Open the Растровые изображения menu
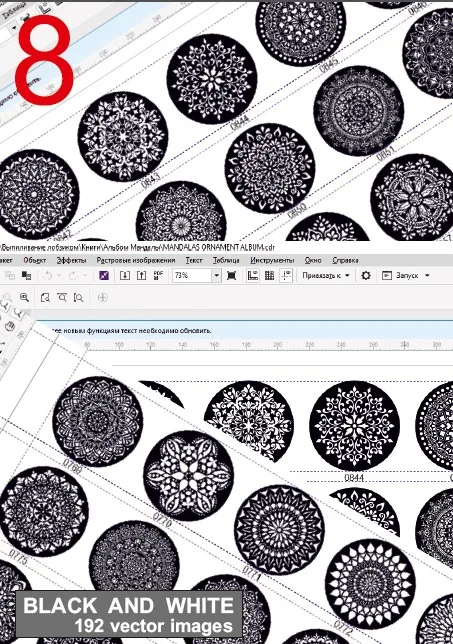453x644 pixels. (136, 260)
